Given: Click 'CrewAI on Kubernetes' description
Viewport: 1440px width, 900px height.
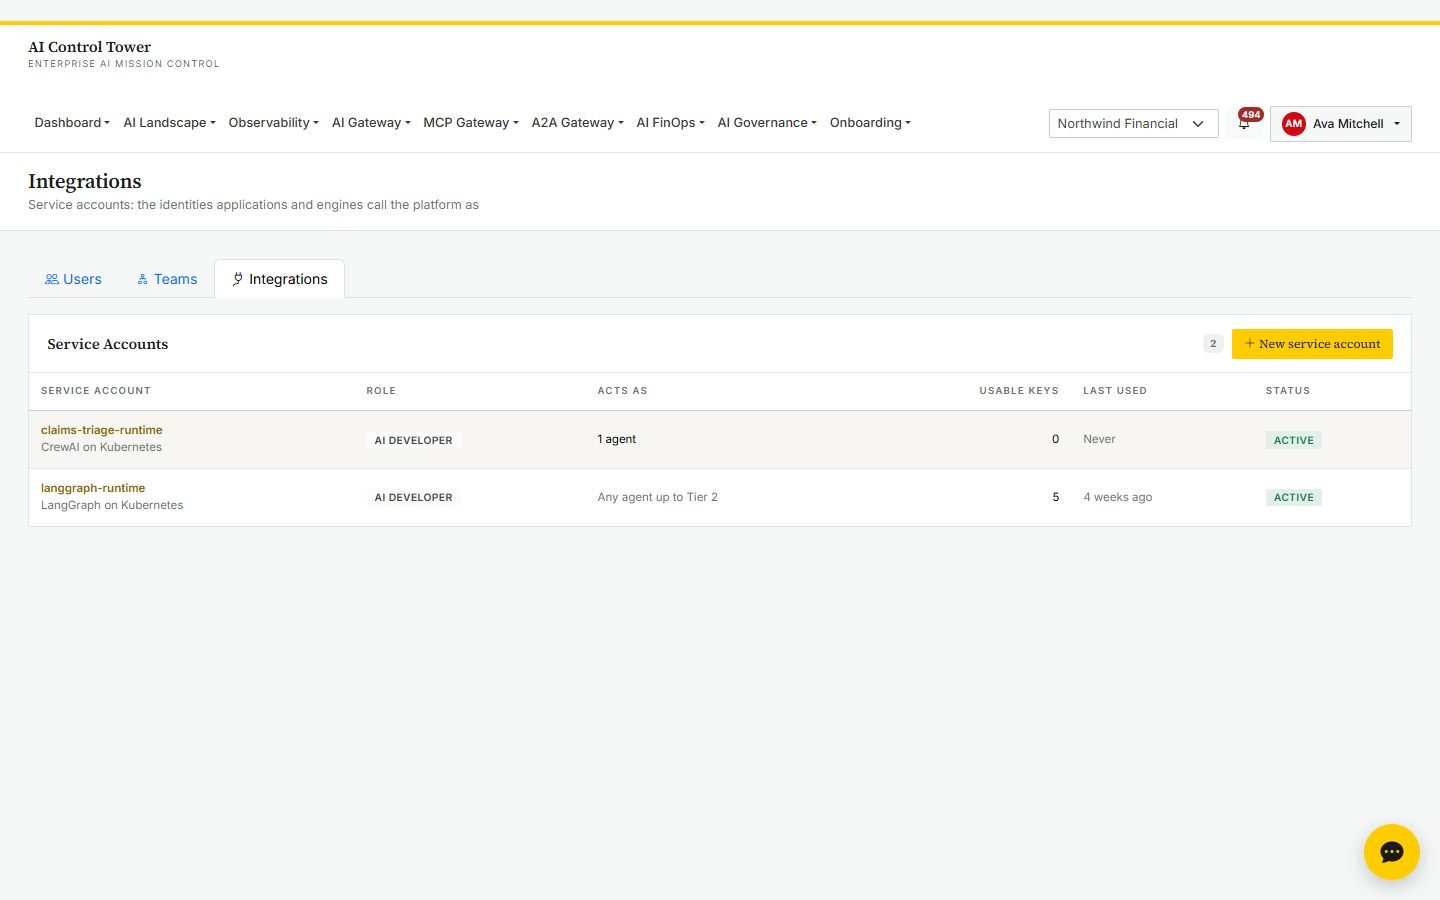Looking at the screenshot, I should [x=101, y=447].
